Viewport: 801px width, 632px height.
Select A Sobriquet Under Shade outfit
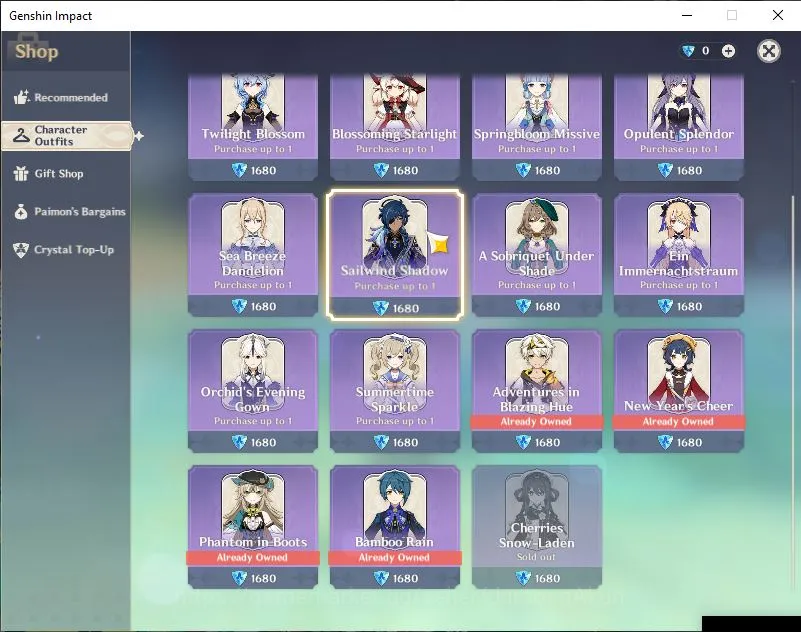click(537, 254)
